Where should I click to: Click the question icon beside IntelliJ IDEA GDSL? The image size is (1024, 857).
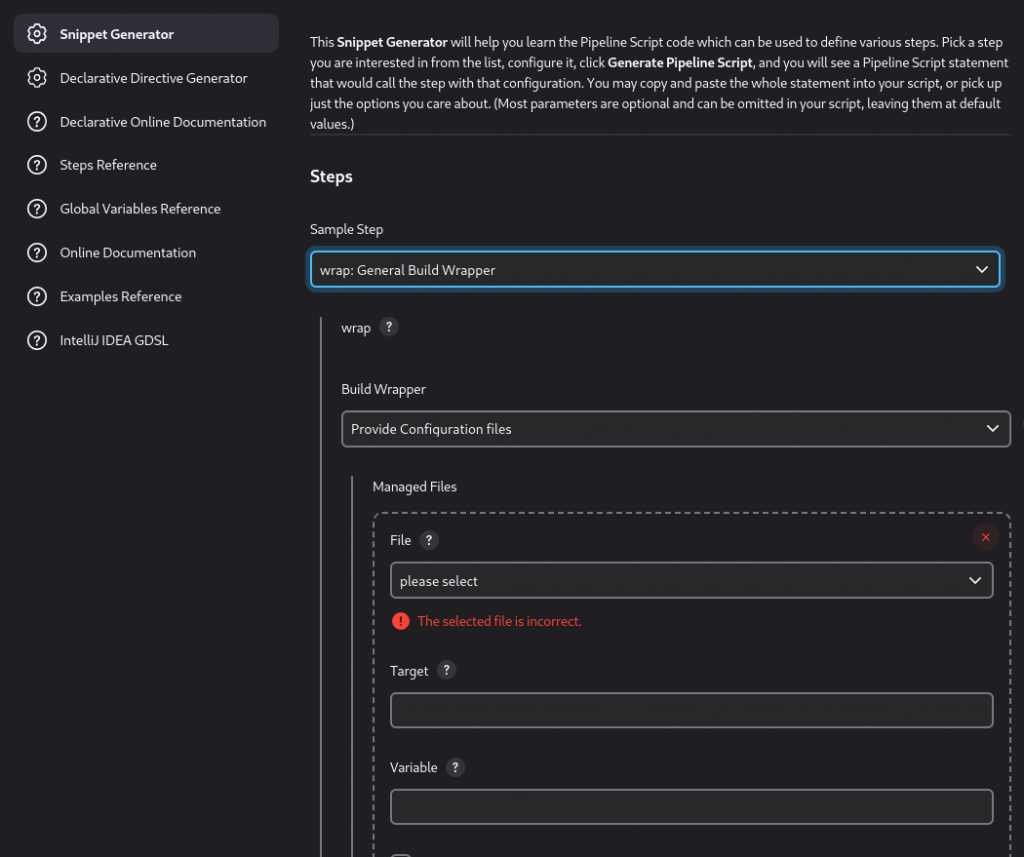(38, 340)
